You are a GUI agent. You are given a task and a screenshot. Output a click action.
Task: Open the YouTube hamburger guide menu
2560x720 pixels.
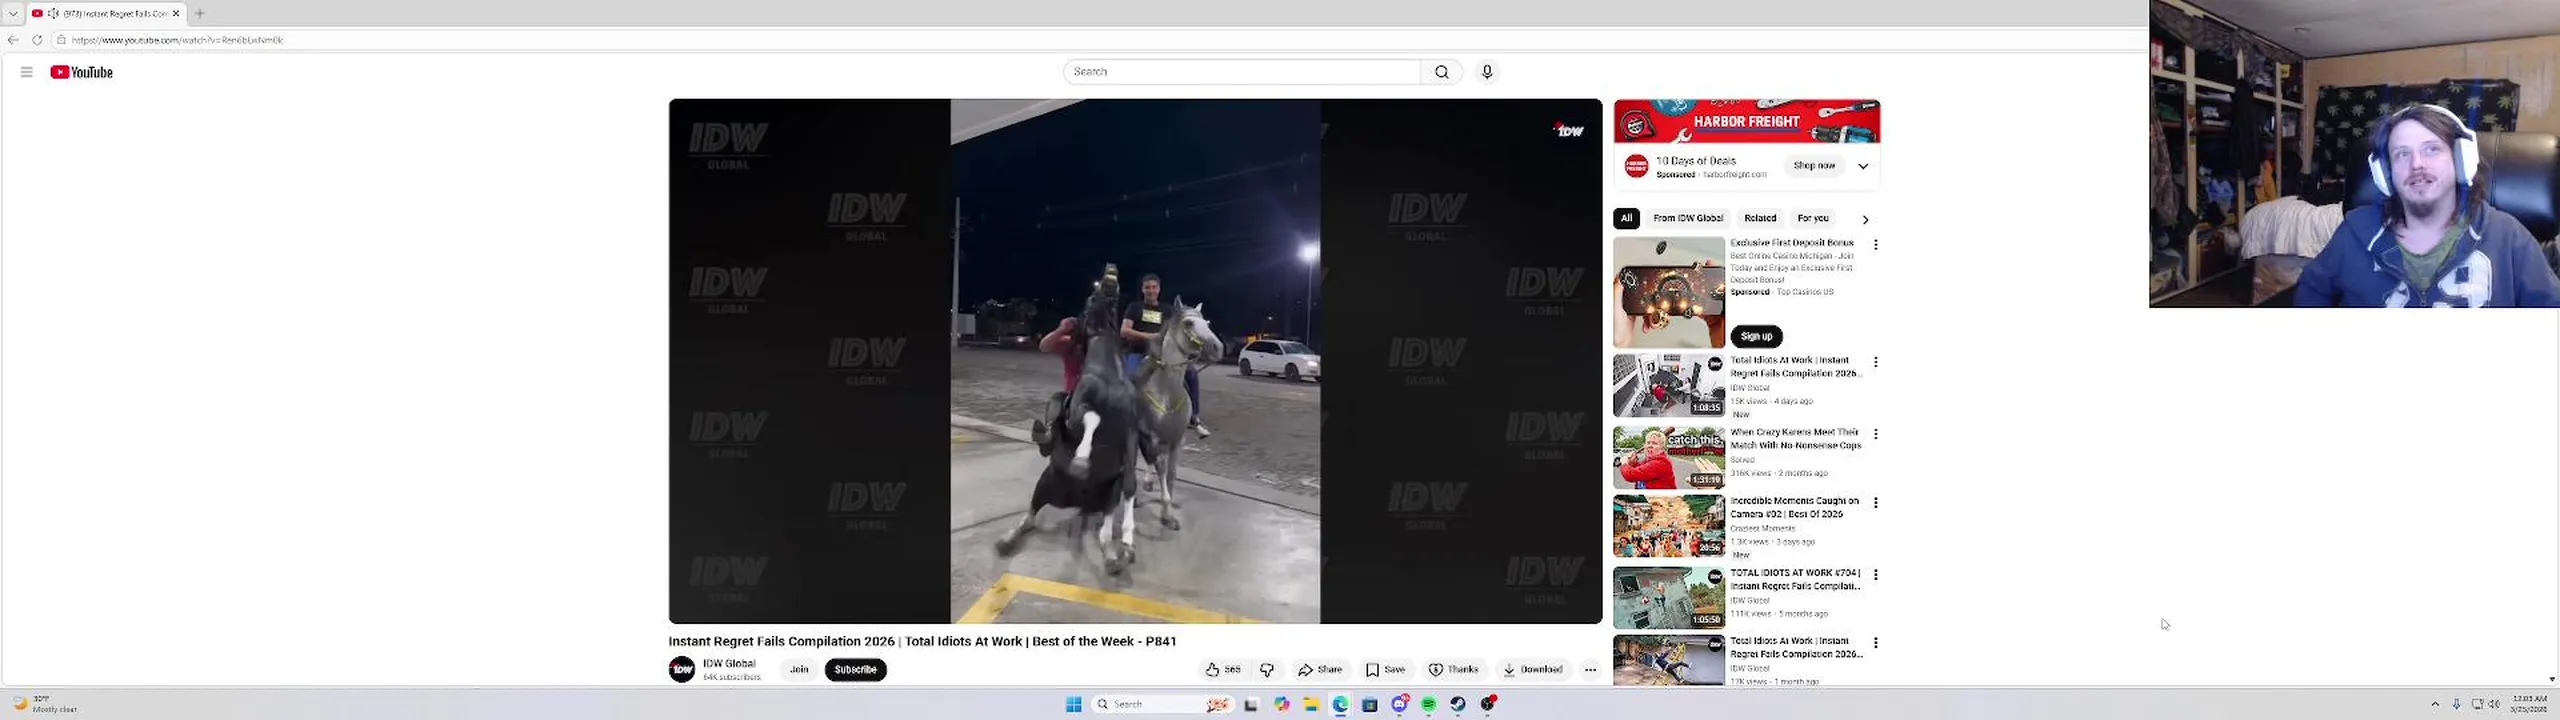27,72
